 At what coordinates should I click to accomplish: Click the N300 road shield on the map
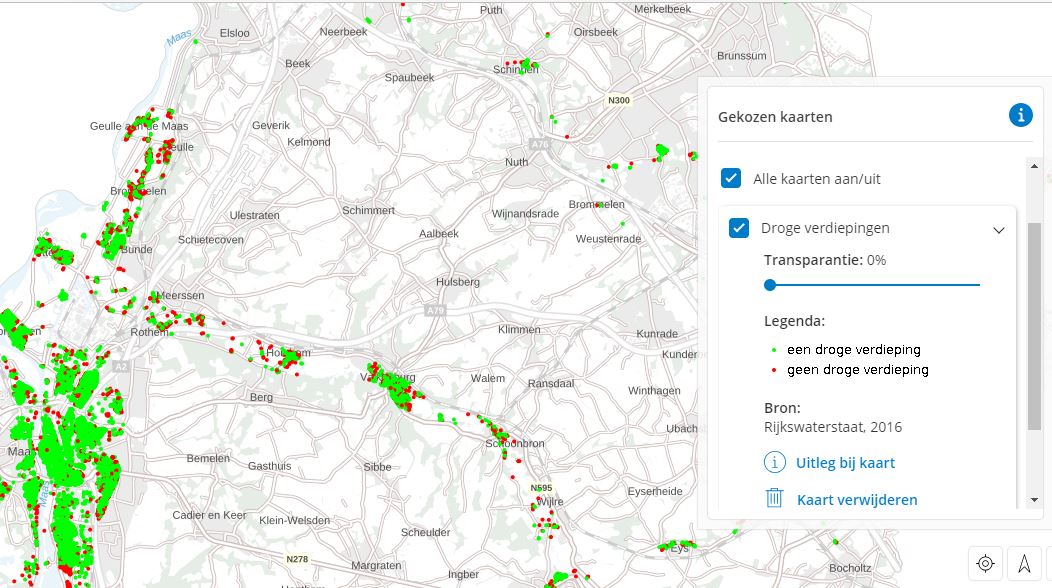(x=619, y=100)
